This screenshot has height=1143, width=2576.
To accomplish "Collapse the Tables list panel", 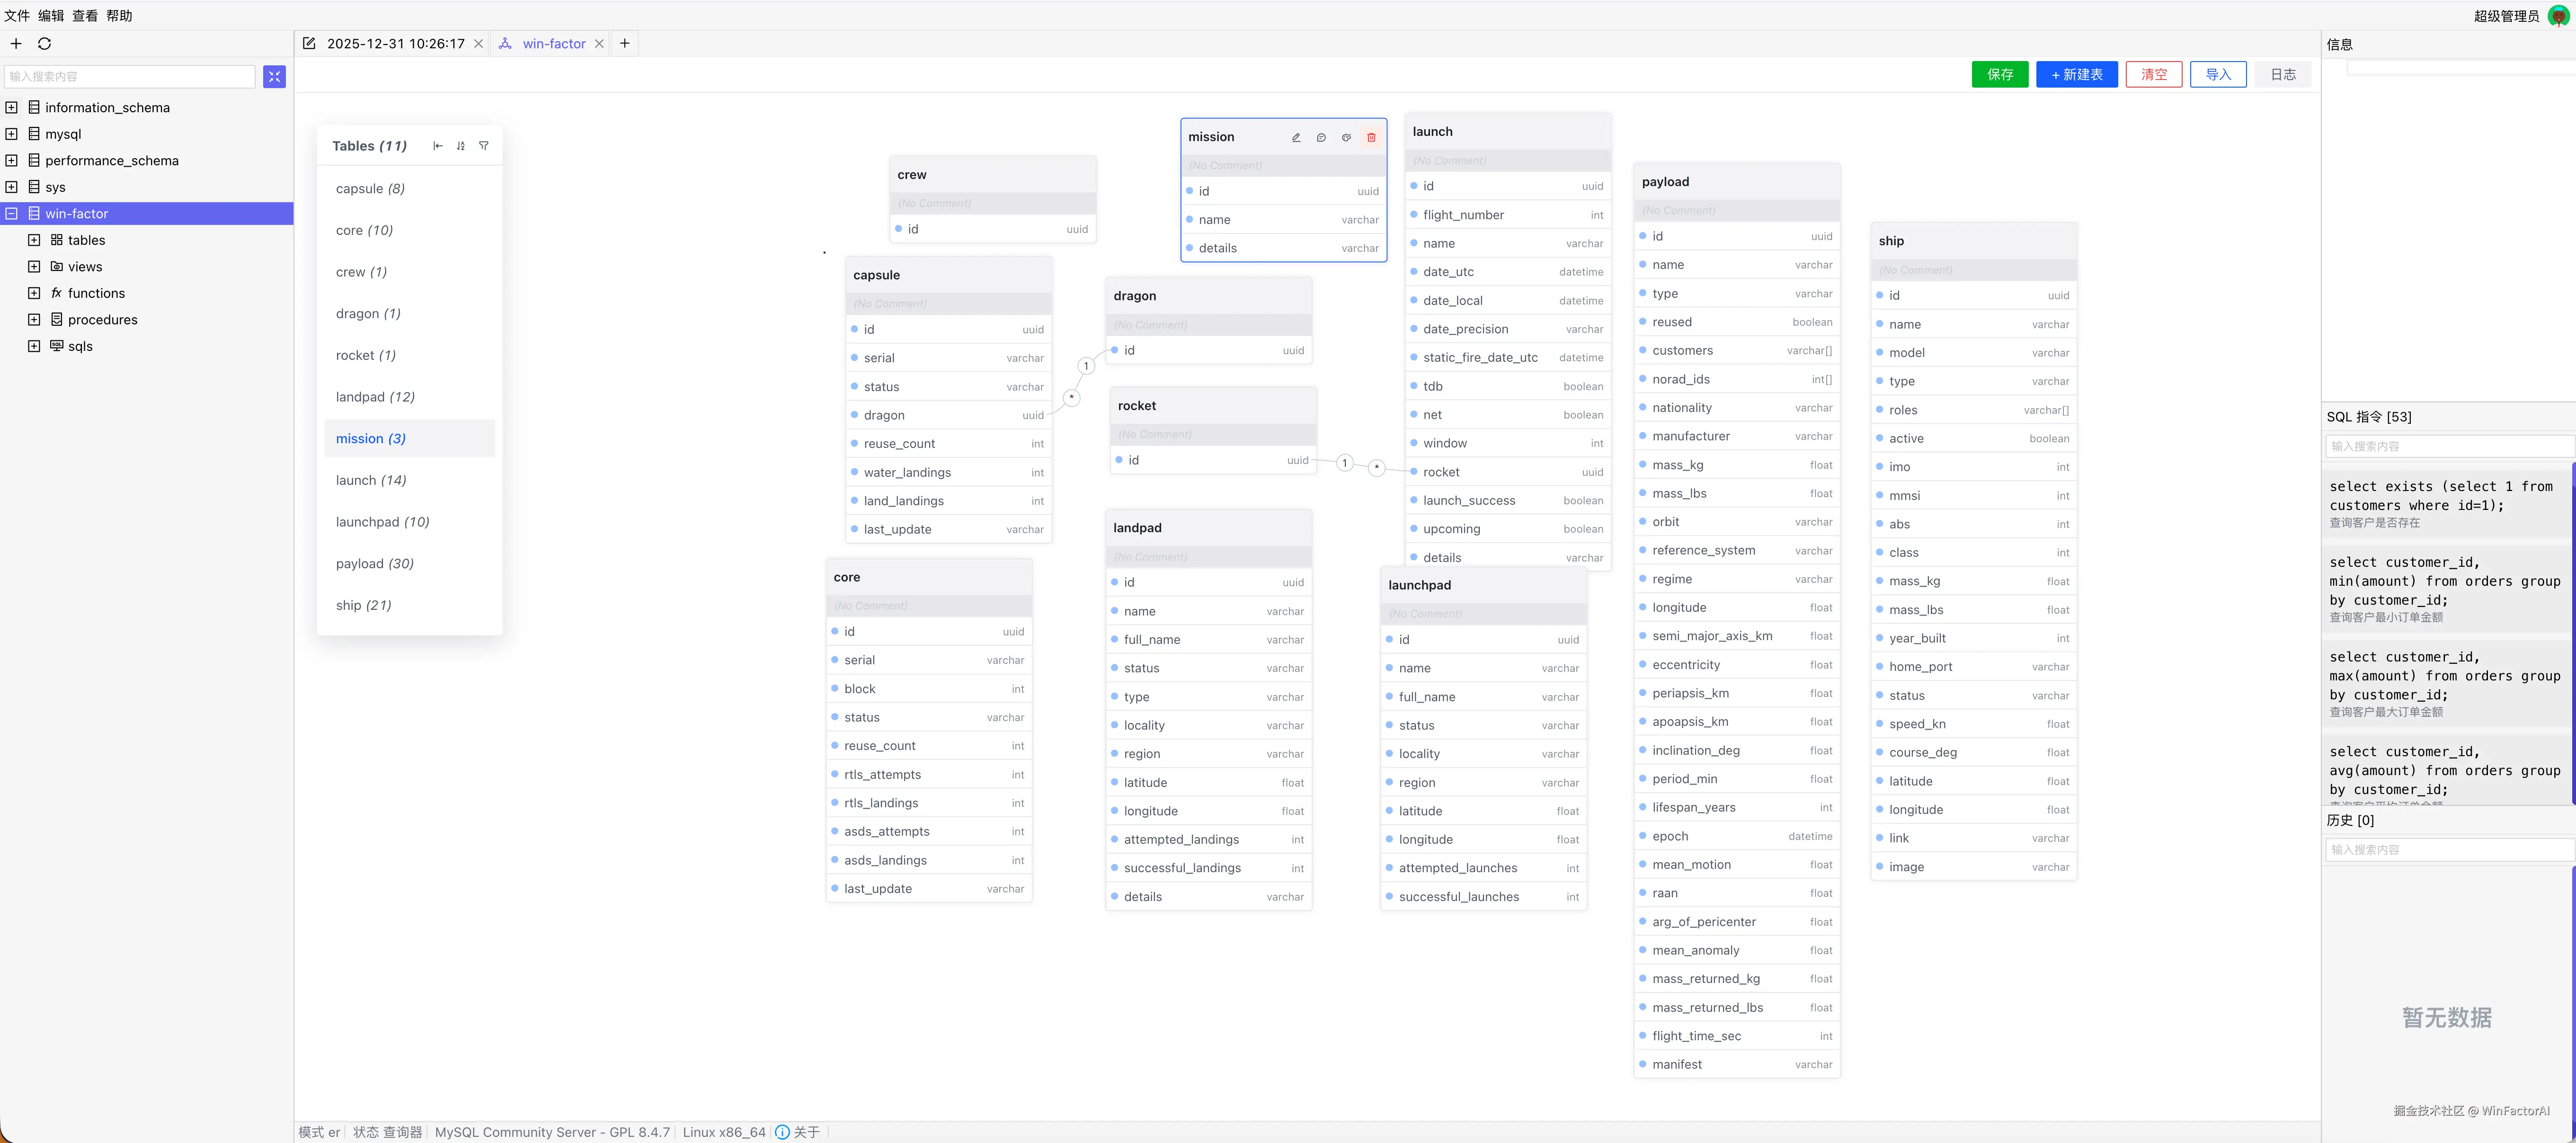I will 438,146.
